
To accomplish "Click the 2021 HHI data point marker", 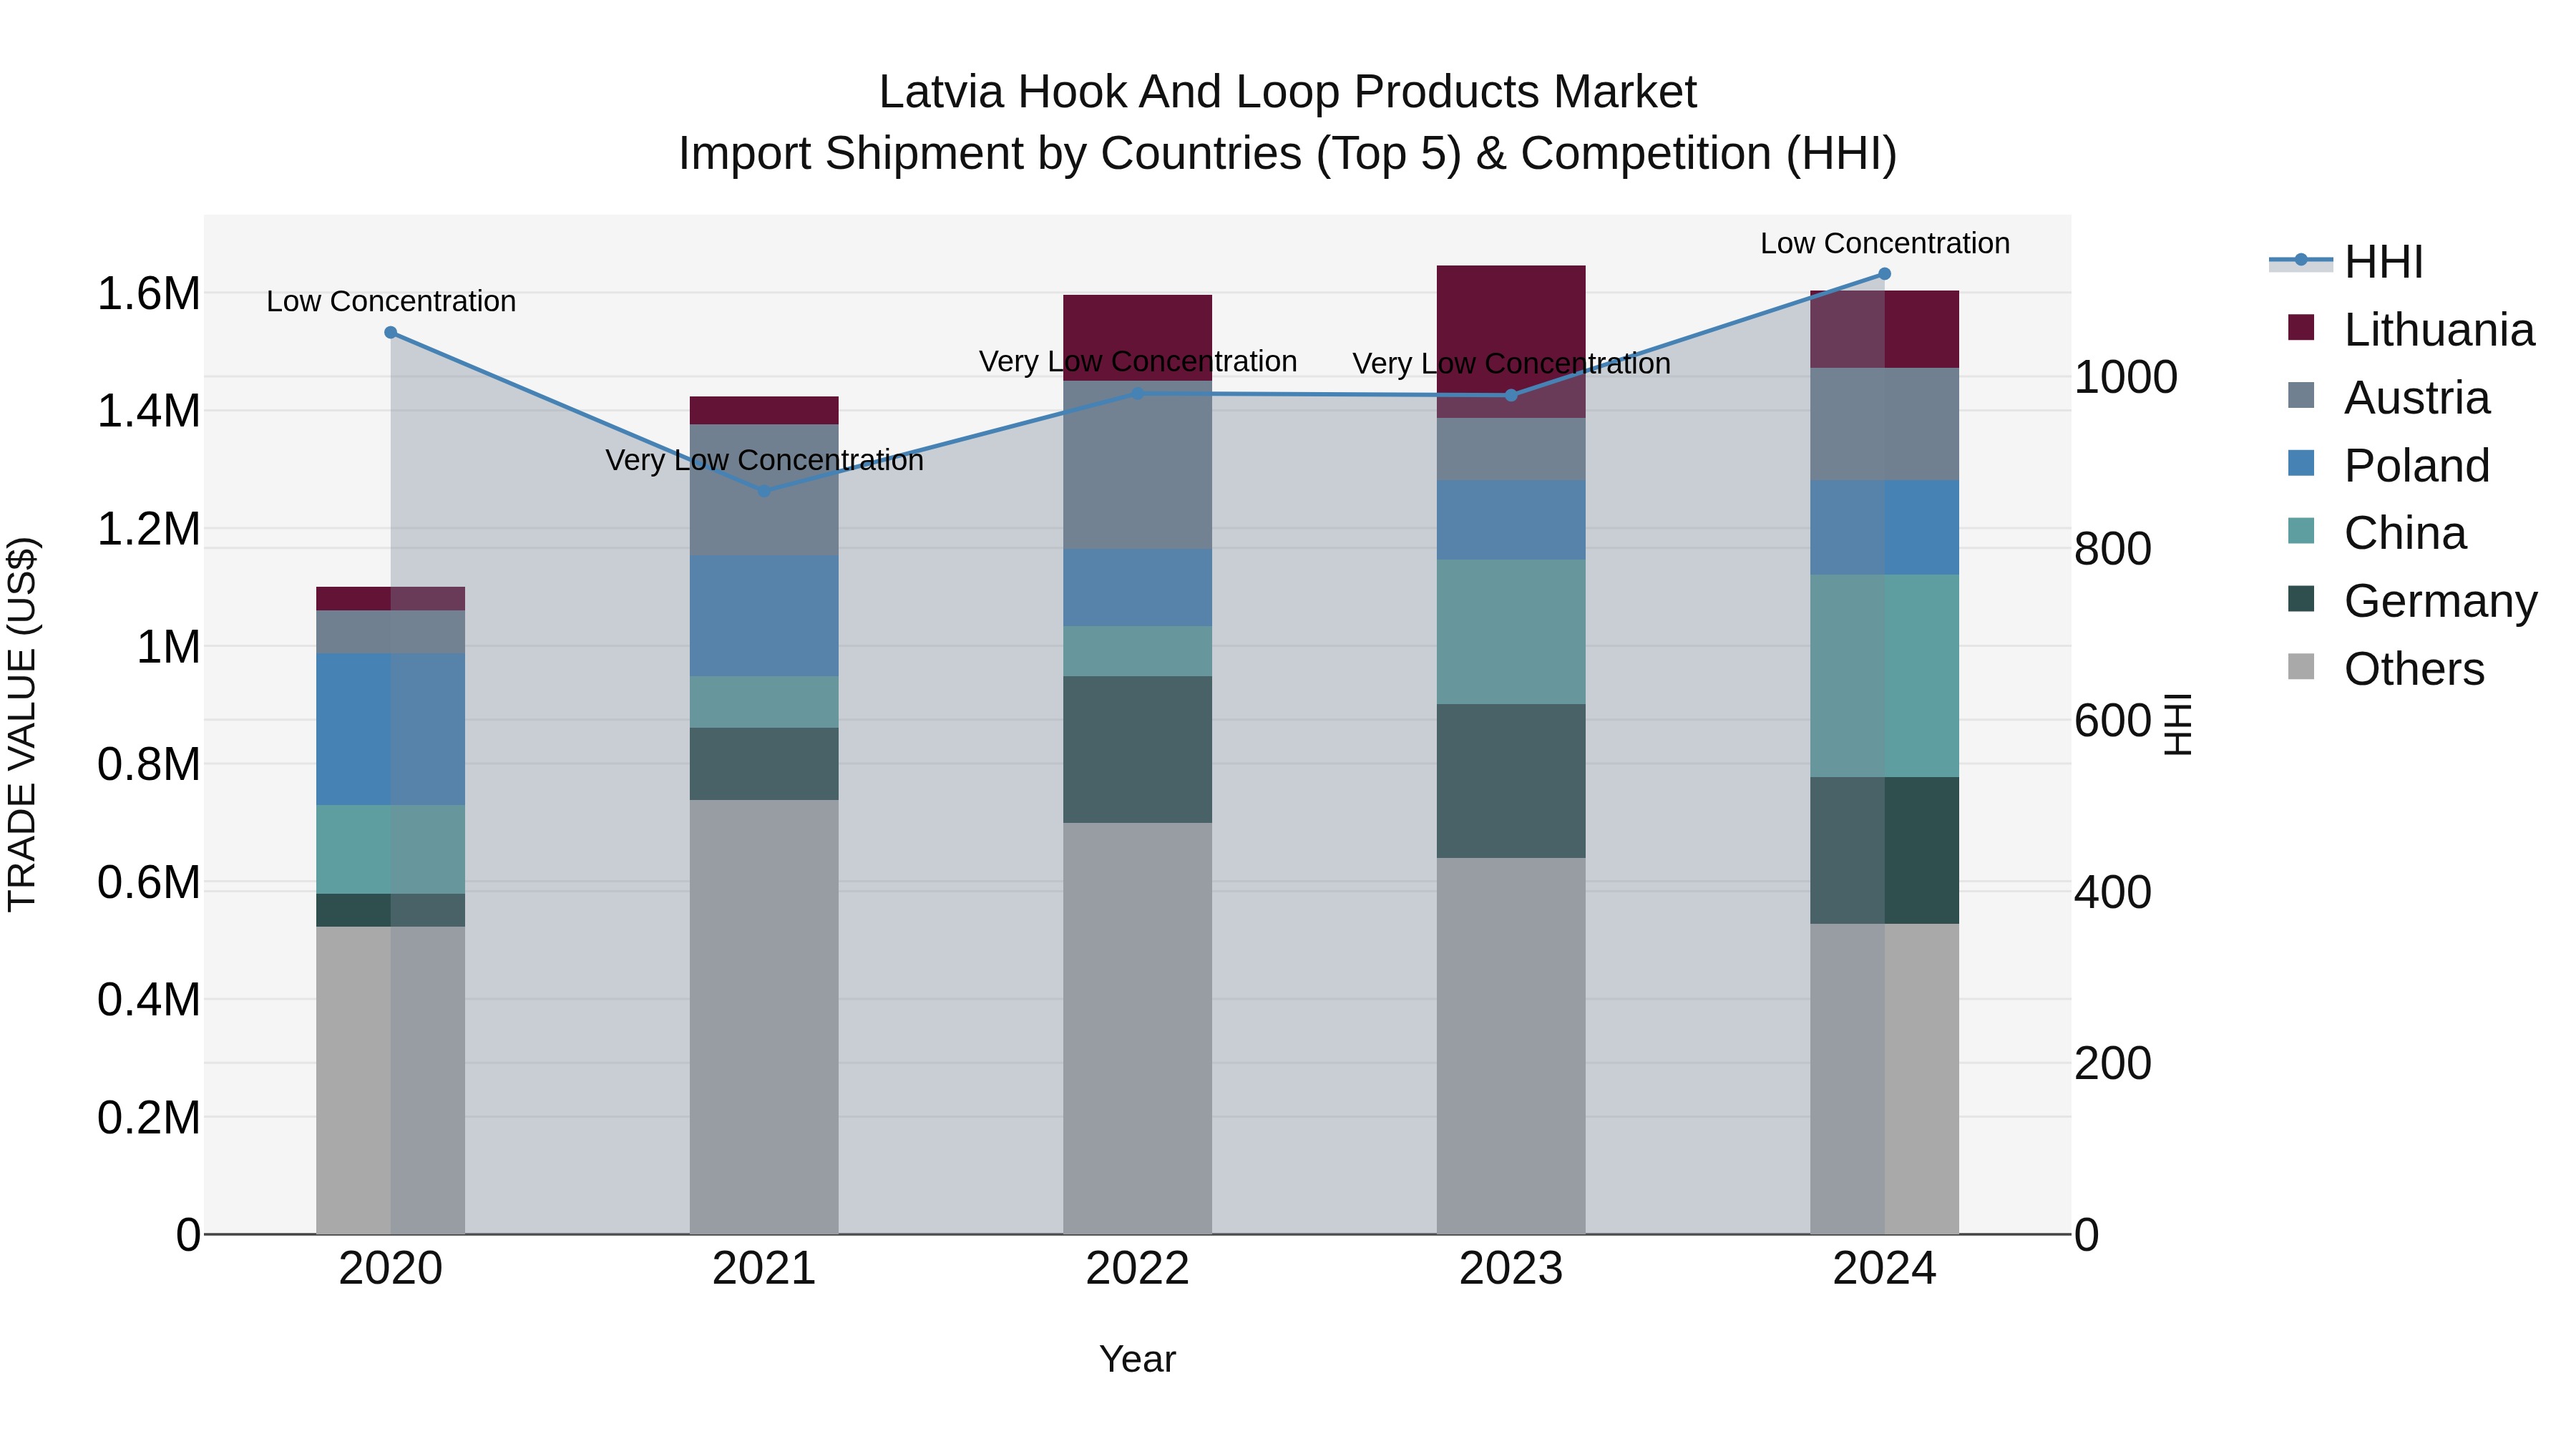I will [764, 491].
